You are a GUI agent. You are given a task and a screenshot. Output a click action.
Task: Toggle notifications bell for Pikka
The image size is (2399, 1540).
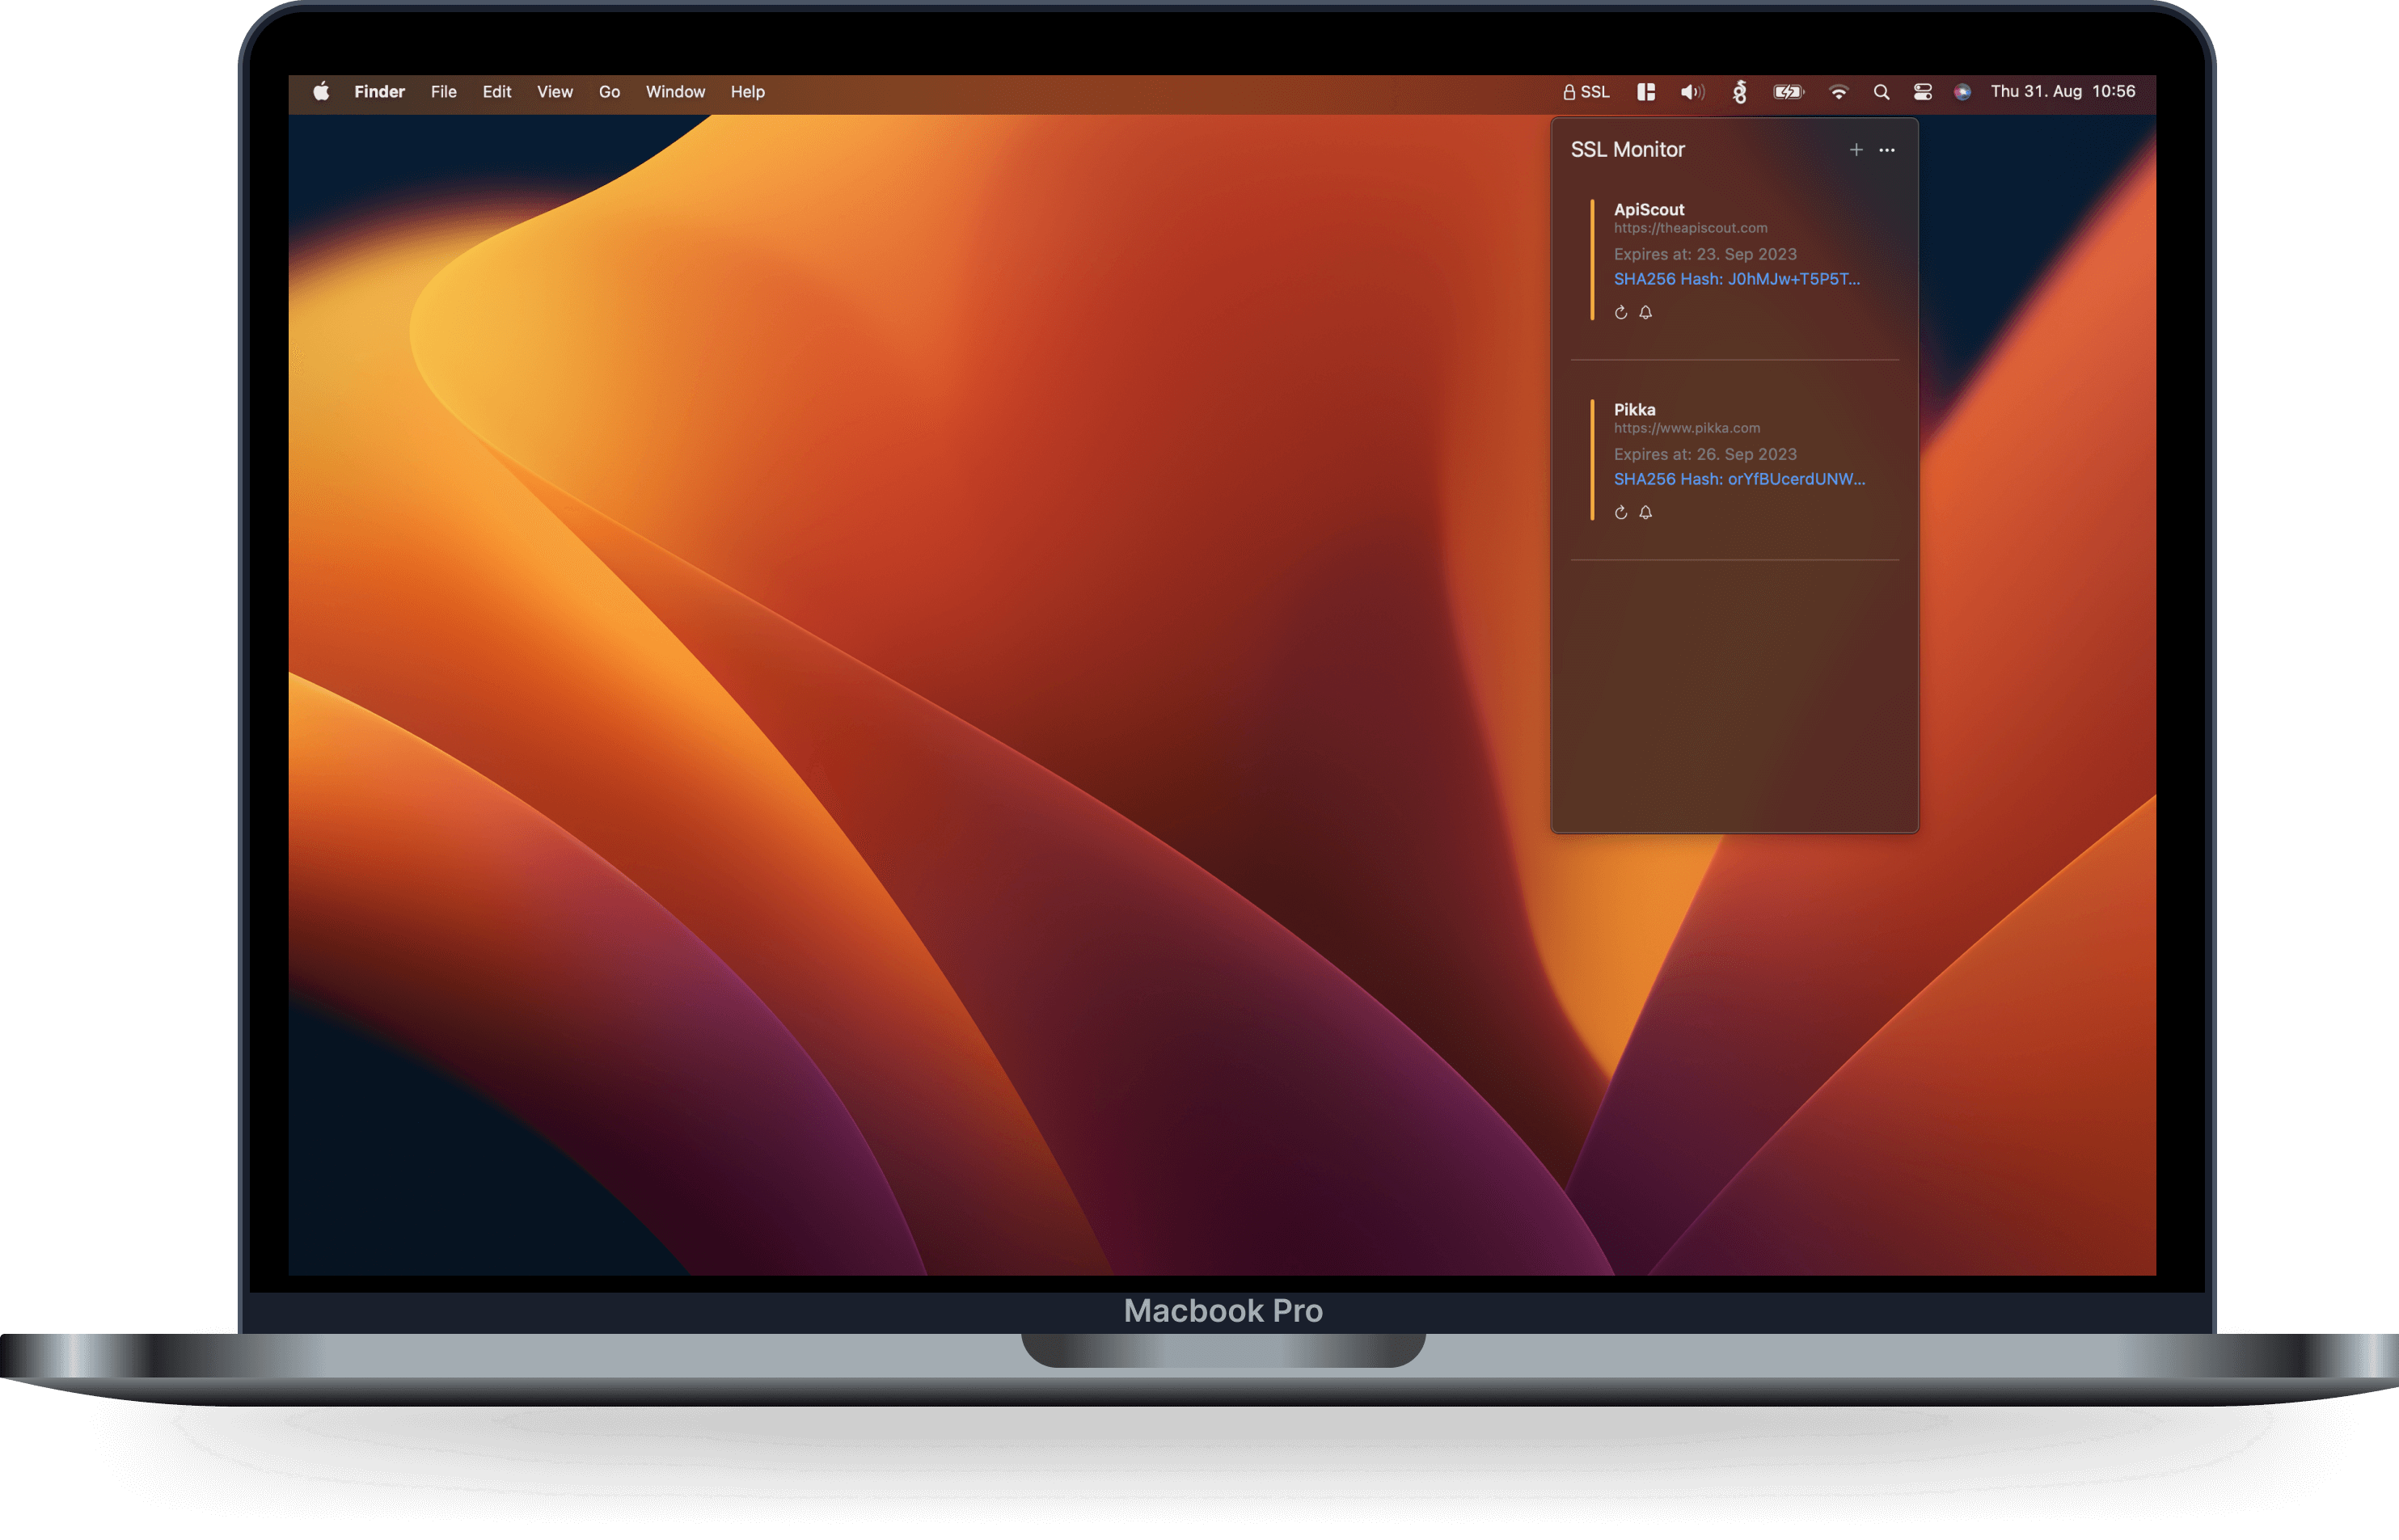(1646, 513)
